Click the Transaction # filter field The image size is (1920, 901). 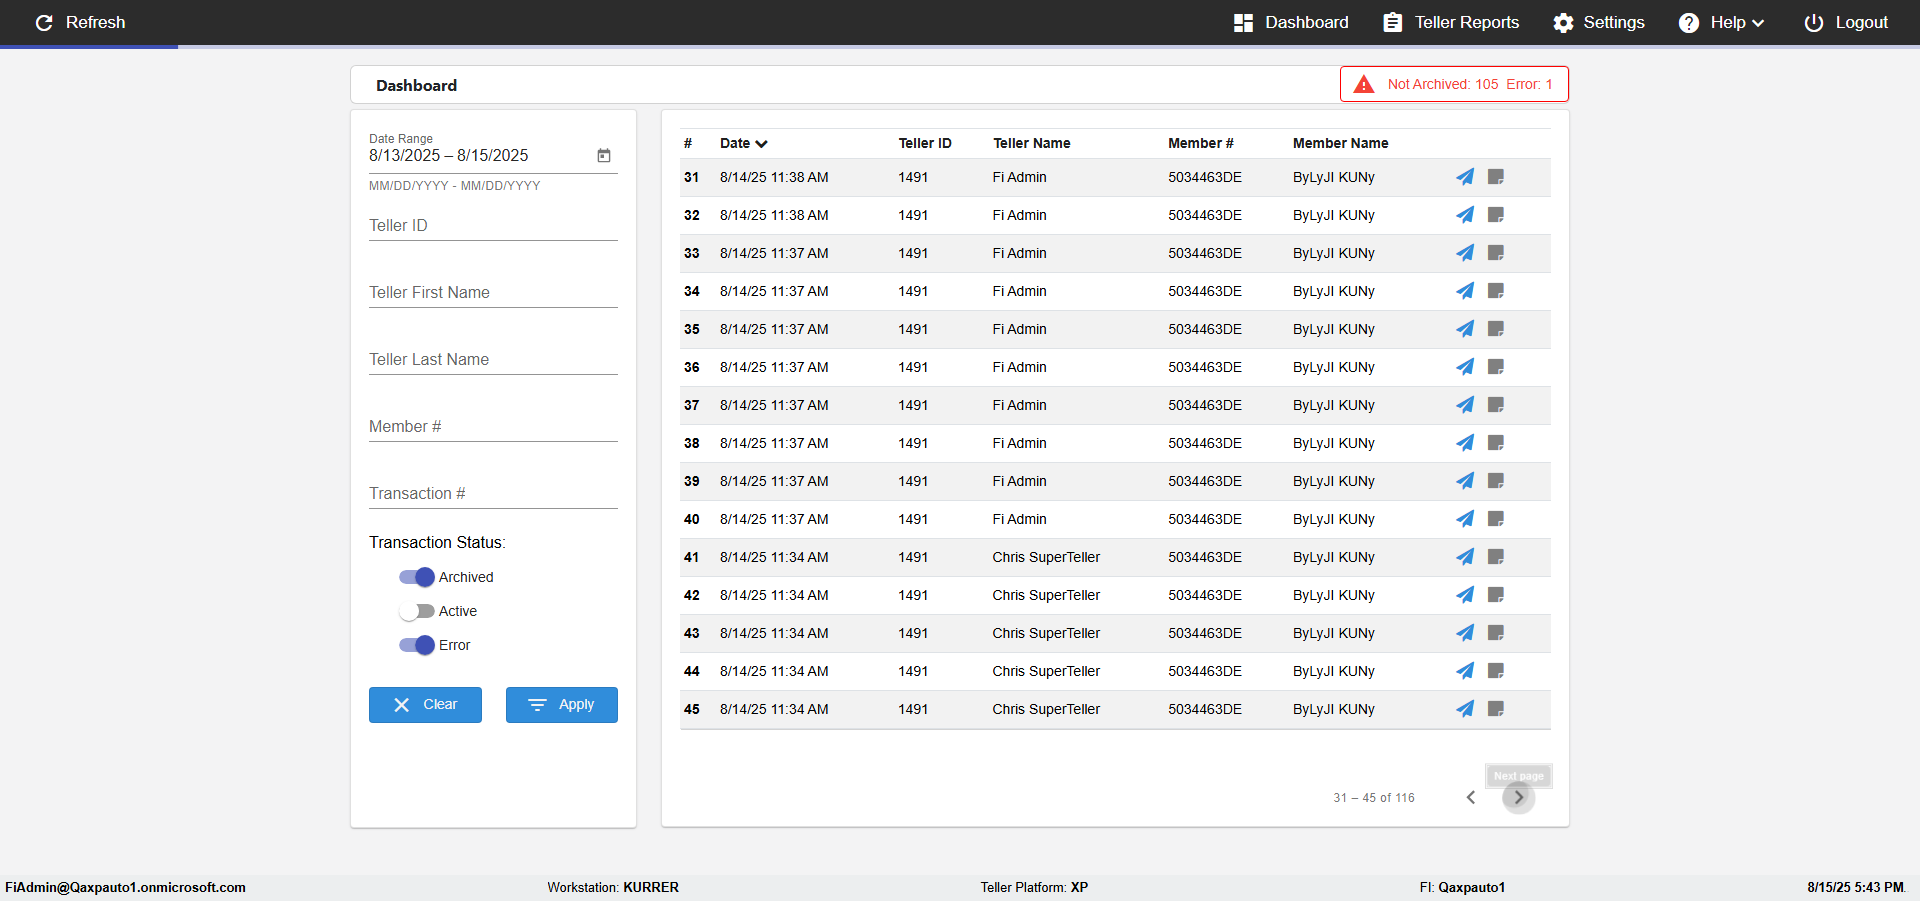(x=493, y=494)
